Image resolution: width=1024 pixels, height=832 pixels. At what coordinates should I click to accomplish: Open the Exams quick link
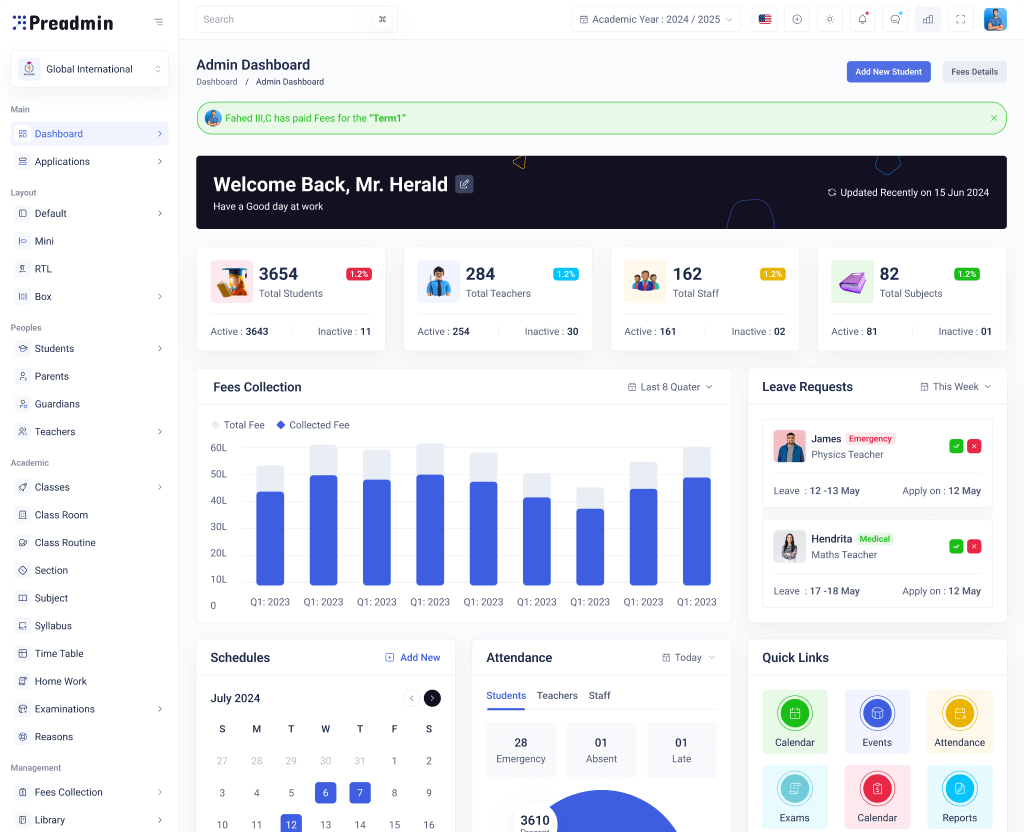coord(795,796)
